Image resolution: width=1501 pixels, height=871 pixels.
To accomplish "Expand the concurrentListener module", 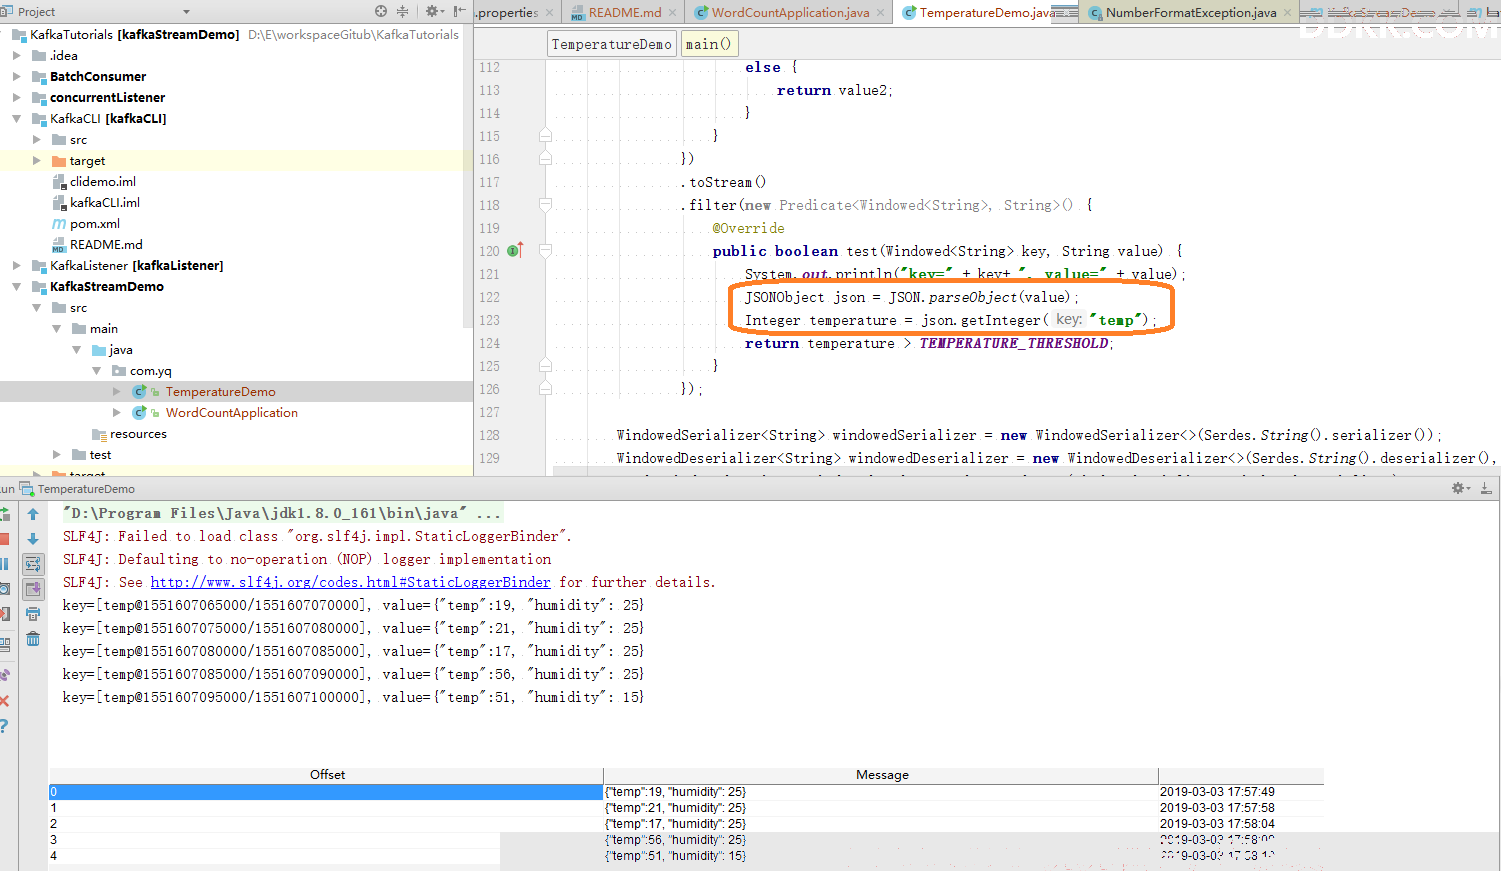I will click(x=16, y=98).
